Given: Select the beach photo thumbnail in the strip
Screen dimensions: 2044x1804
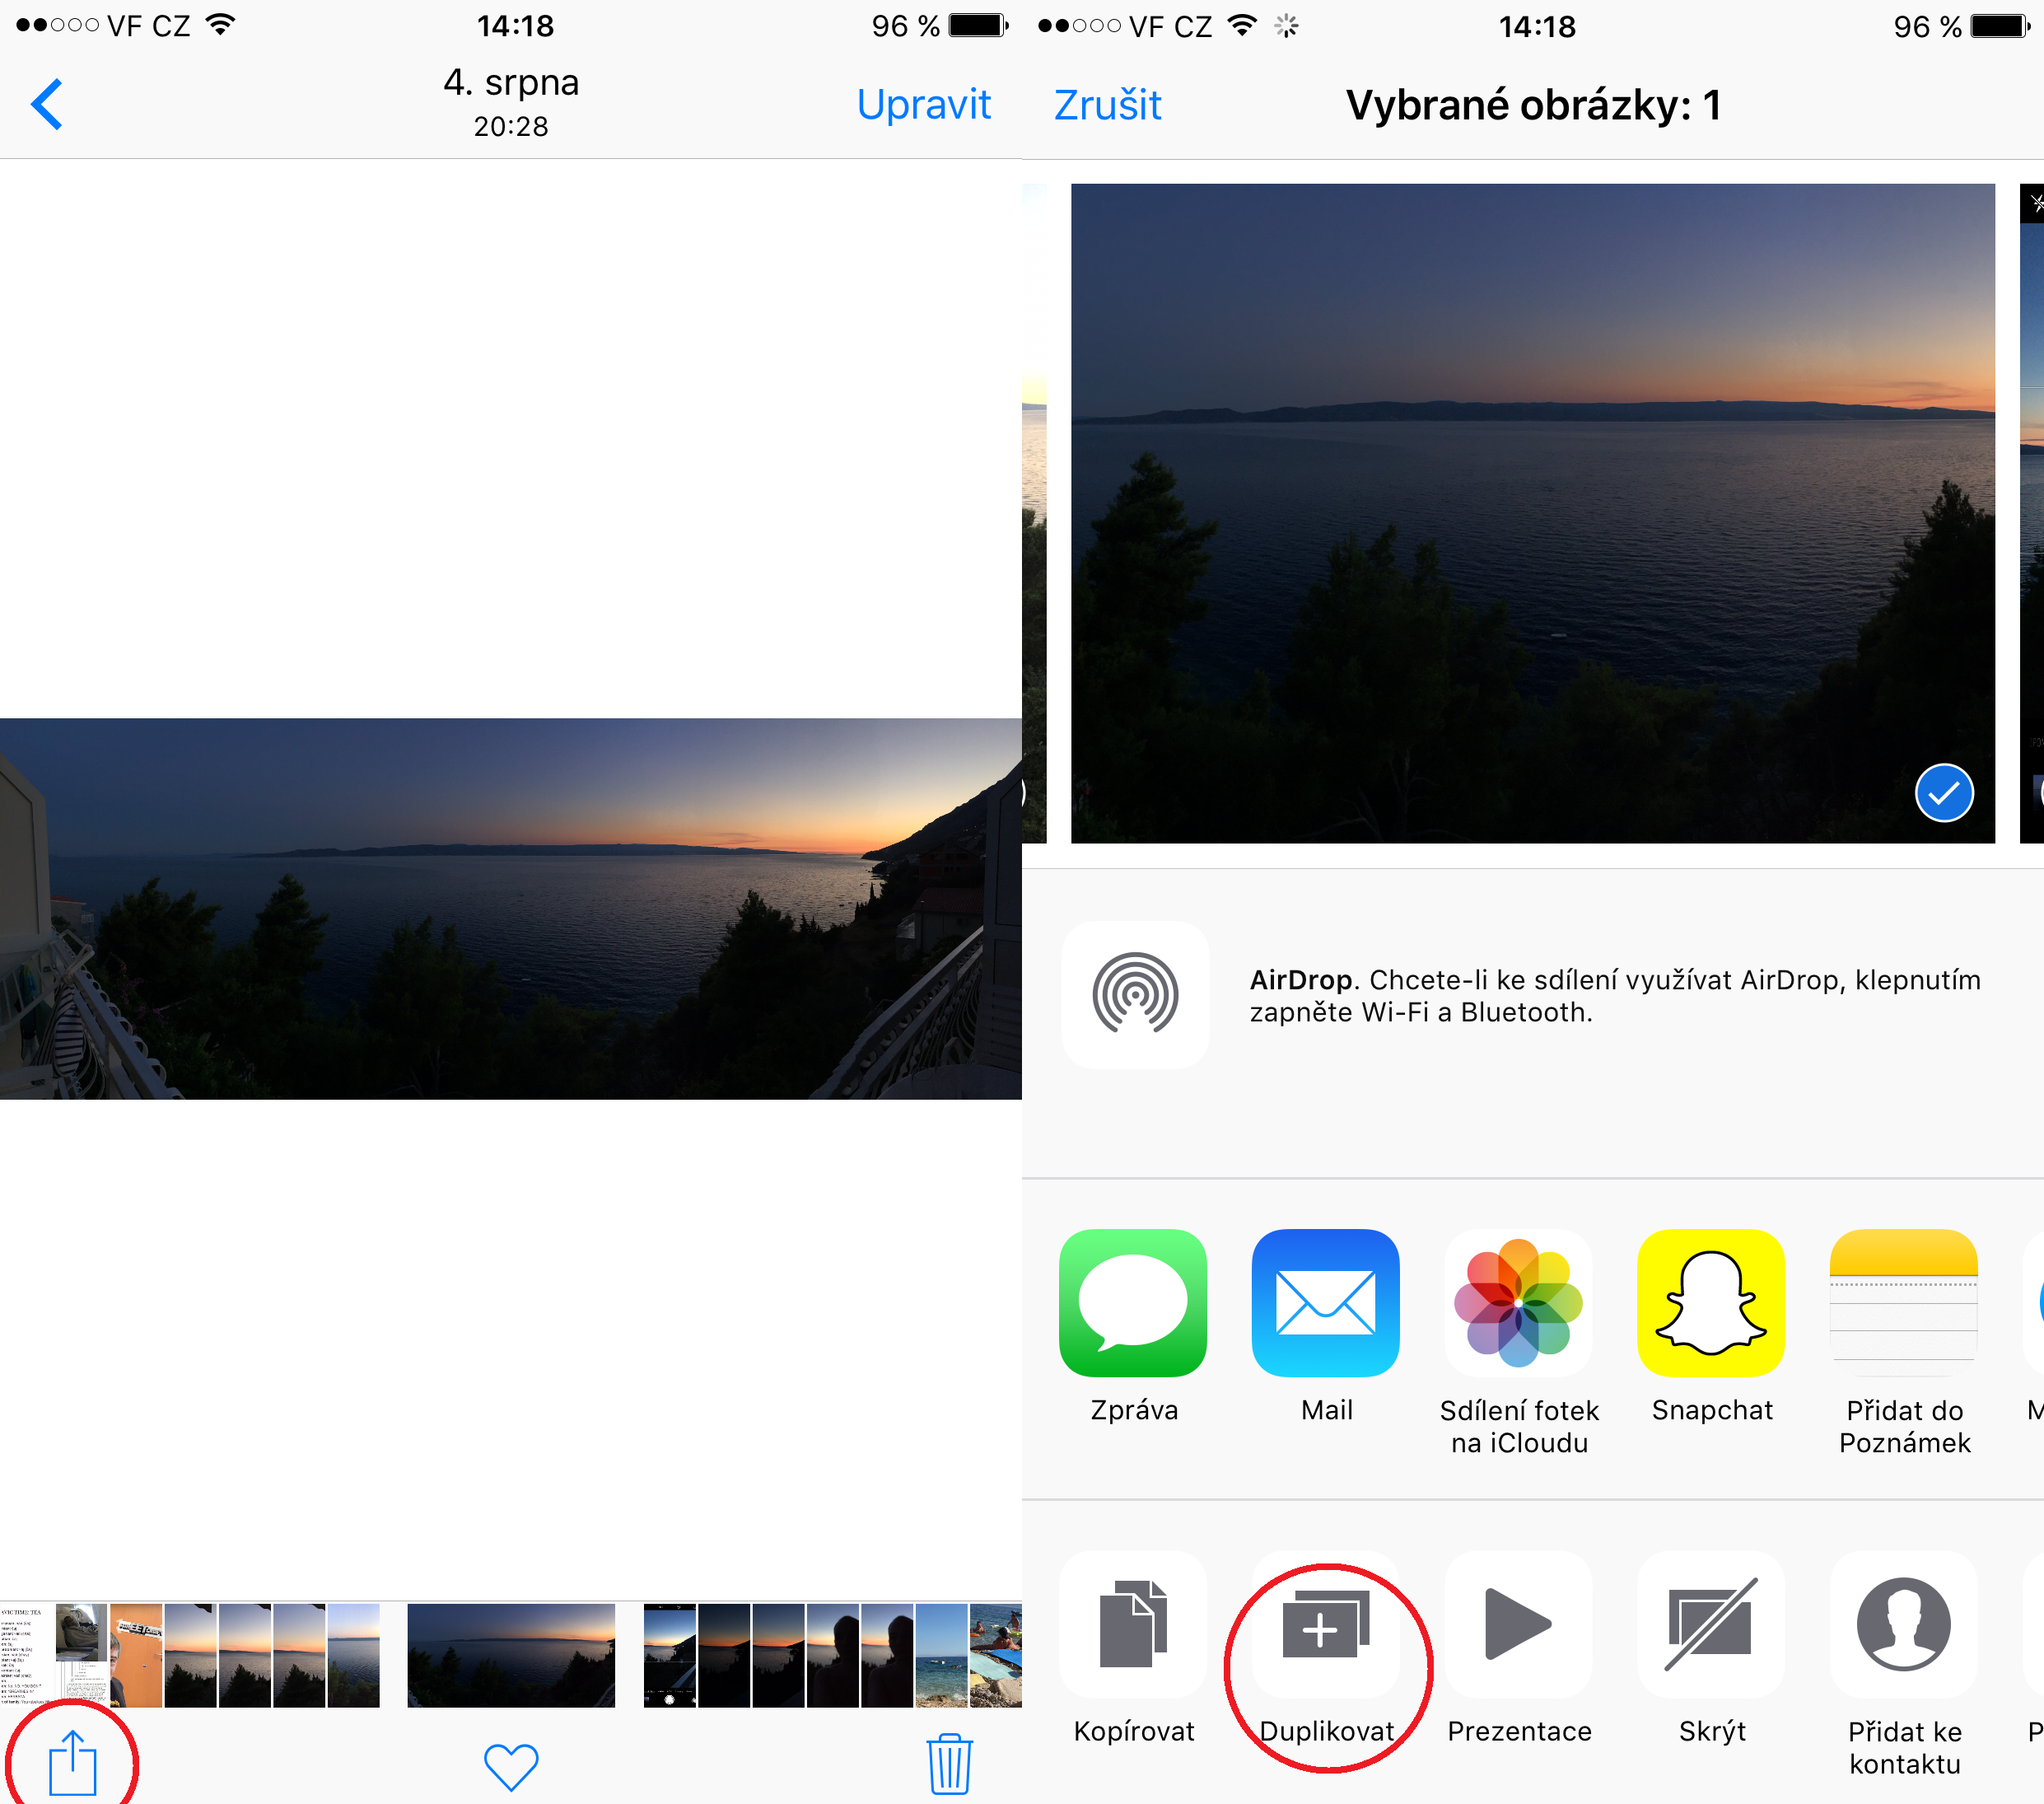Looking at the screenshot, I should (x=995, y=1655).
